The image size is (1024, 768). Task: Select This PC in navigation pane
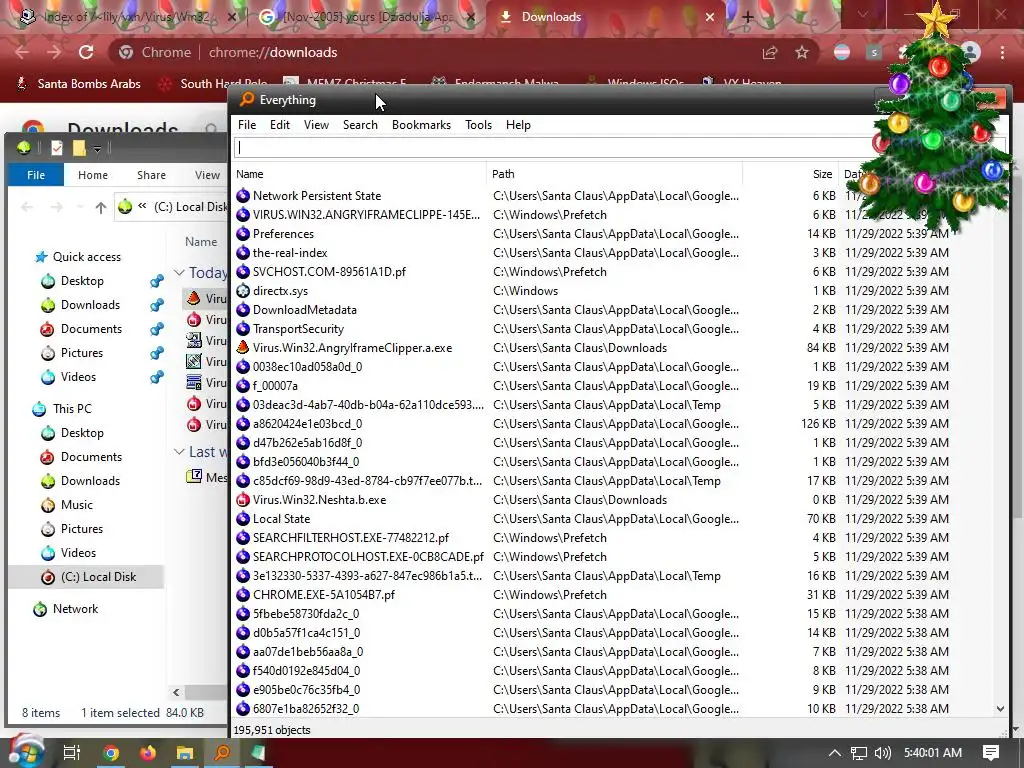[72, 409]
